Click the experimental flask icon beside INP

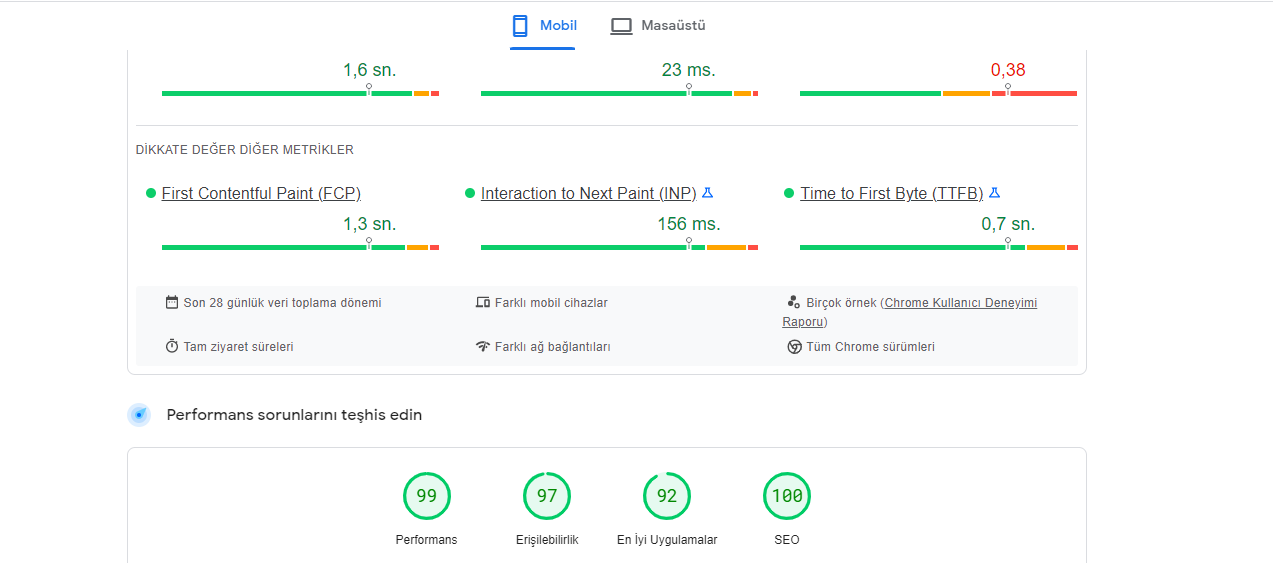[708, 193]
